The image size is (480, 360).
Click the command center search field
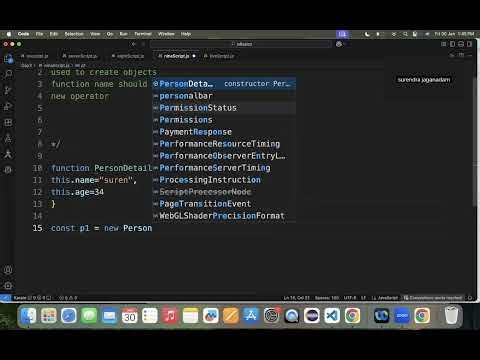(241, 44)
